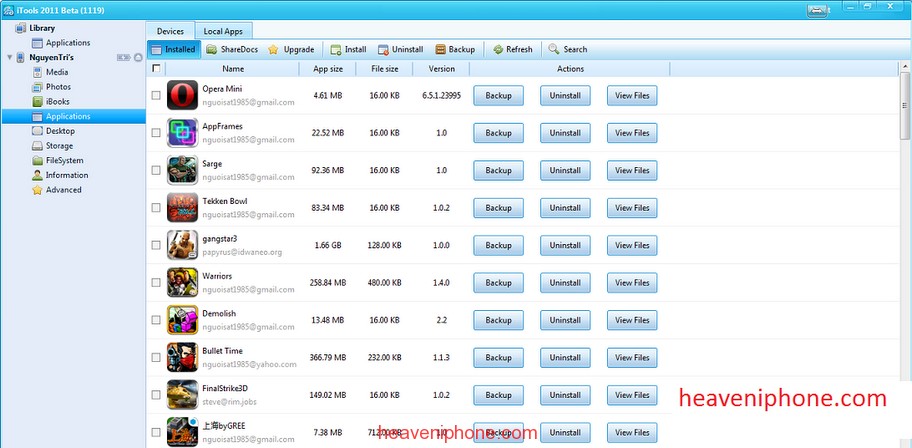Check the Warriors row checkbox
This screenshot has width=912, height=448.
pos(156,282)
